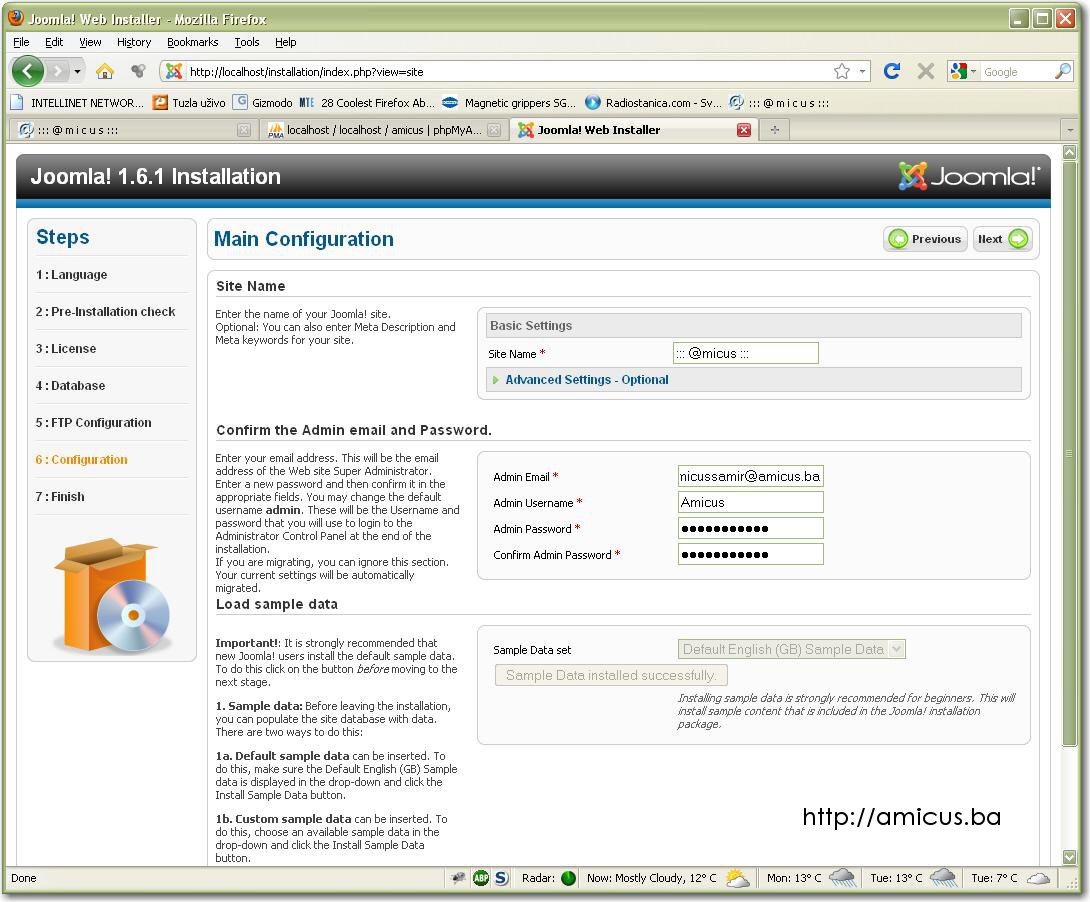Screen dimensions: 1090x902
Task: Open the Gizmodo bookmark
Action: click(x=263, y=103)
